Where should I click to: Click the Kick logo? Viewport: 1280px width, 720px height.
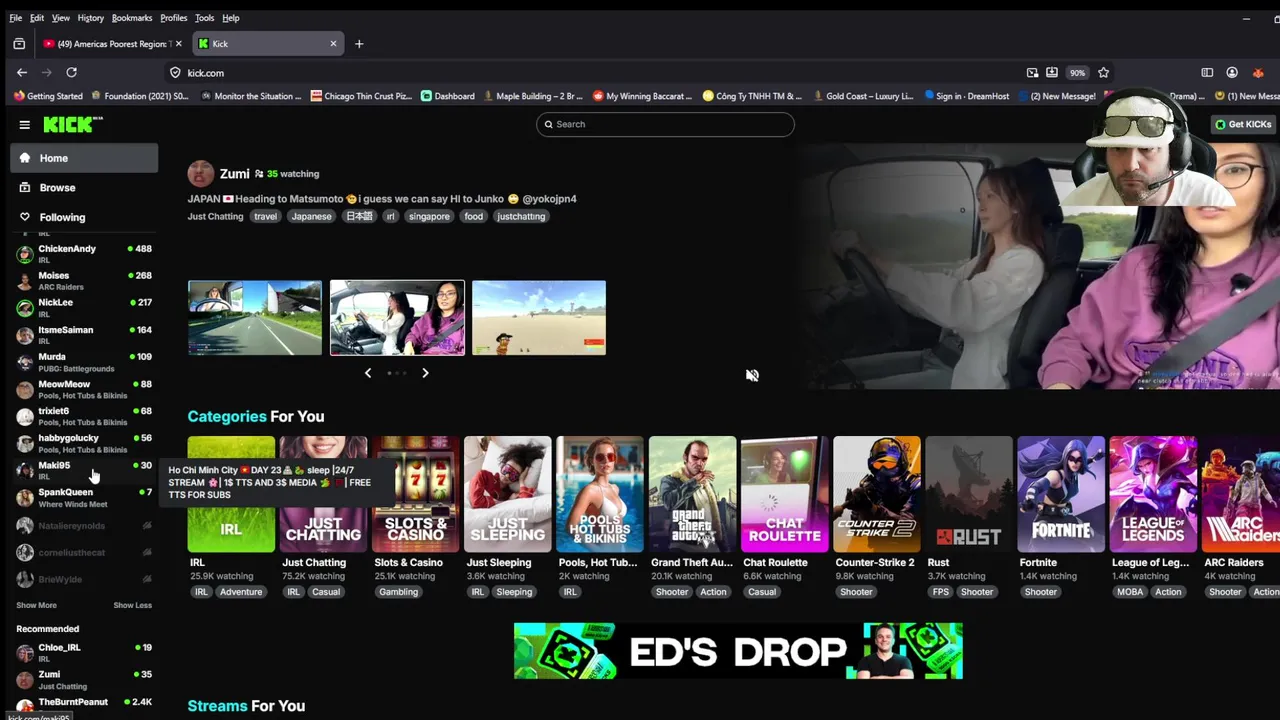[x=72, y=124]
